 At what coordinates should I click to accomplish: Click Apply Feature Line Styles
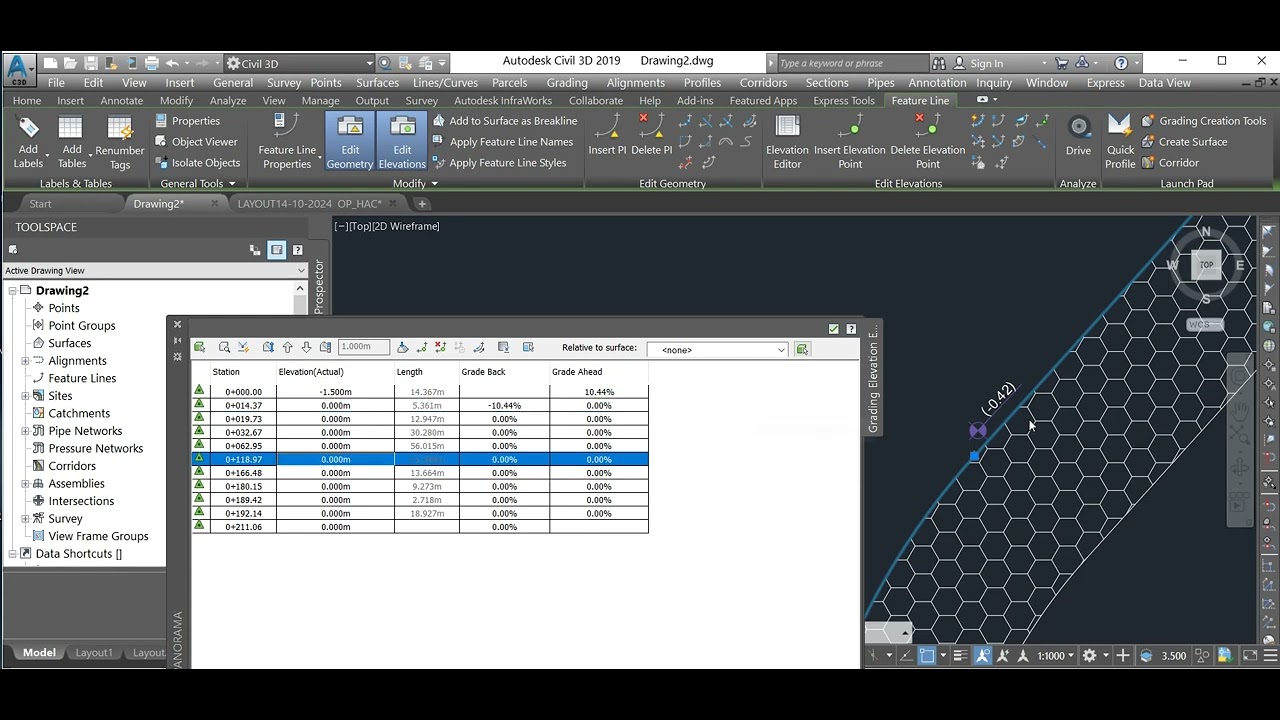click(499, 163)
